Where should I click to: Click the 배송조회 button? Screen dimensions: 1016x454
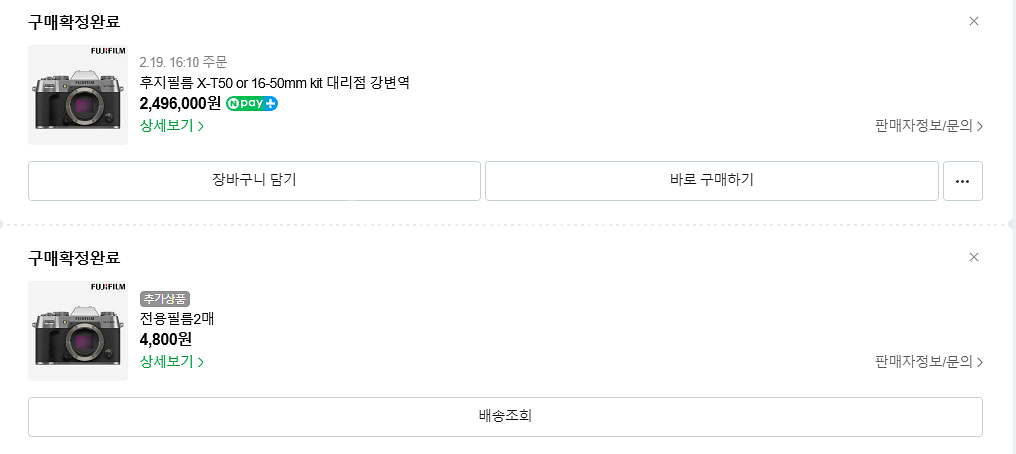click(505, 417)
